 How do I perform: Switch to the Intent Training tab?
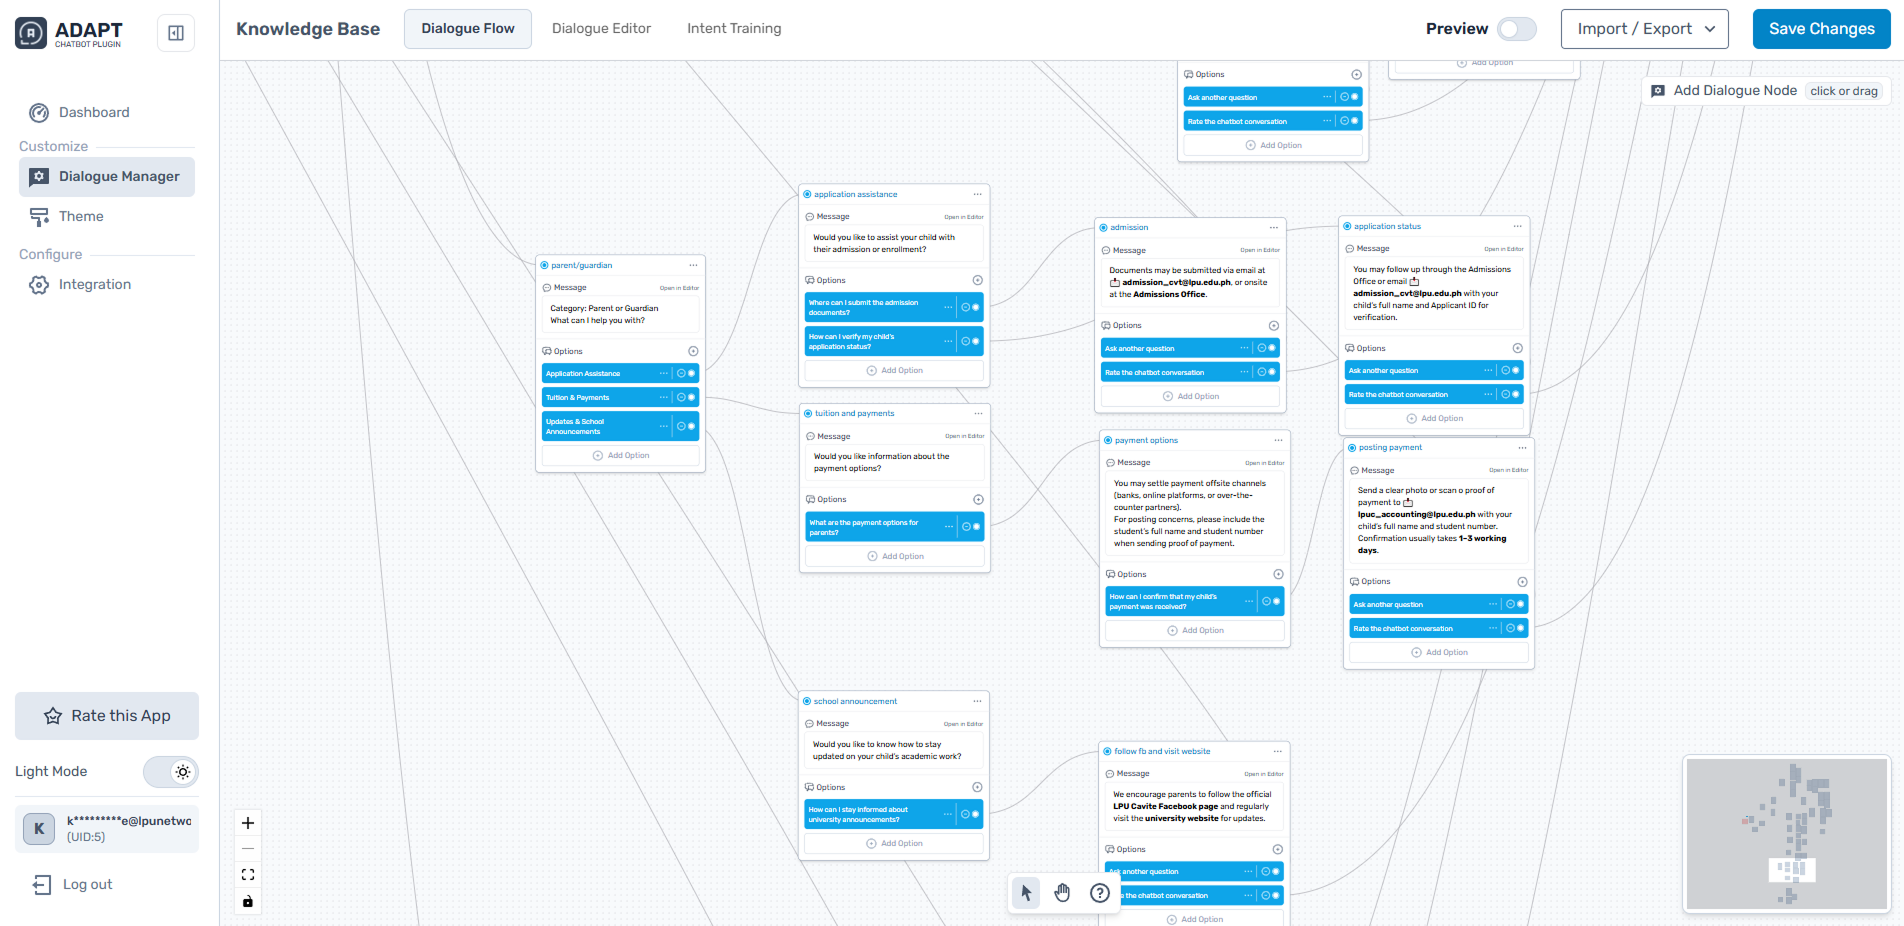click(x=733, y=29)
